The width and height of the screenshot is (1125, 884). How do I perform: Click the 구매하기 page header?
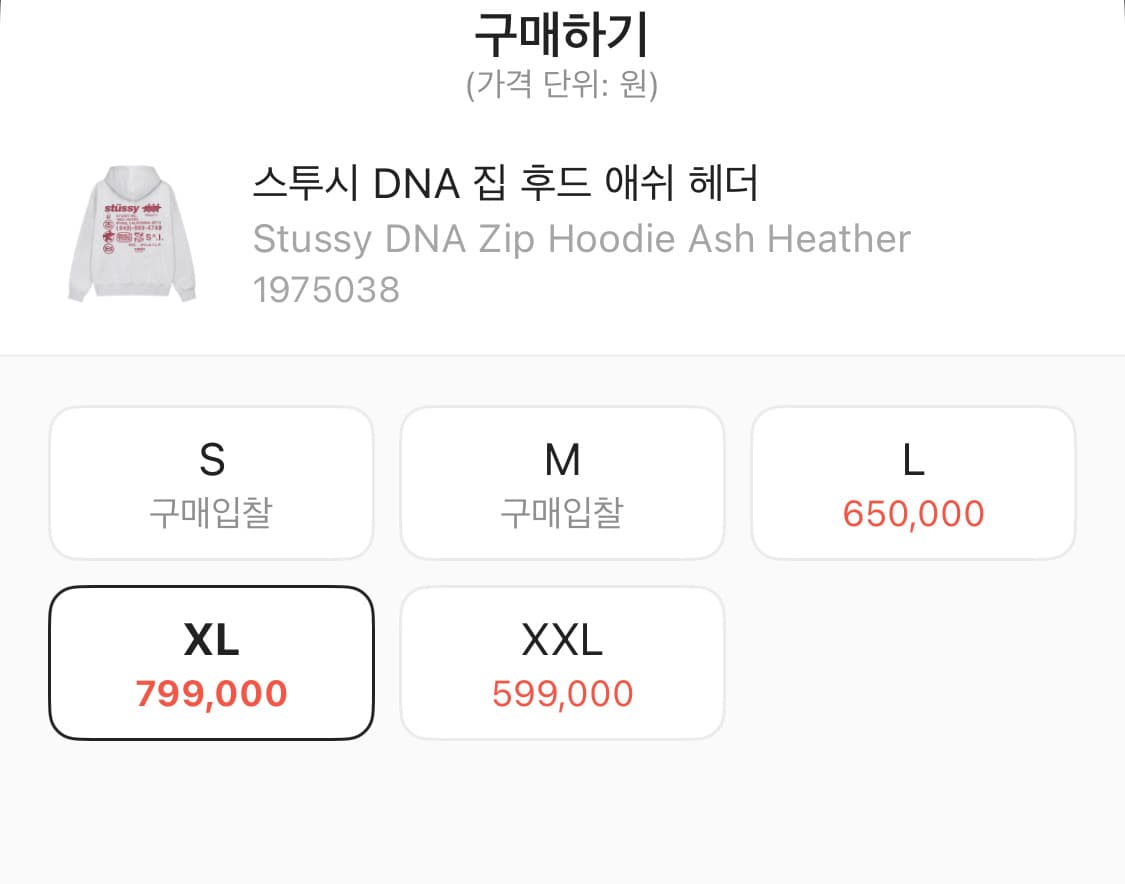[x=562, y=33]
